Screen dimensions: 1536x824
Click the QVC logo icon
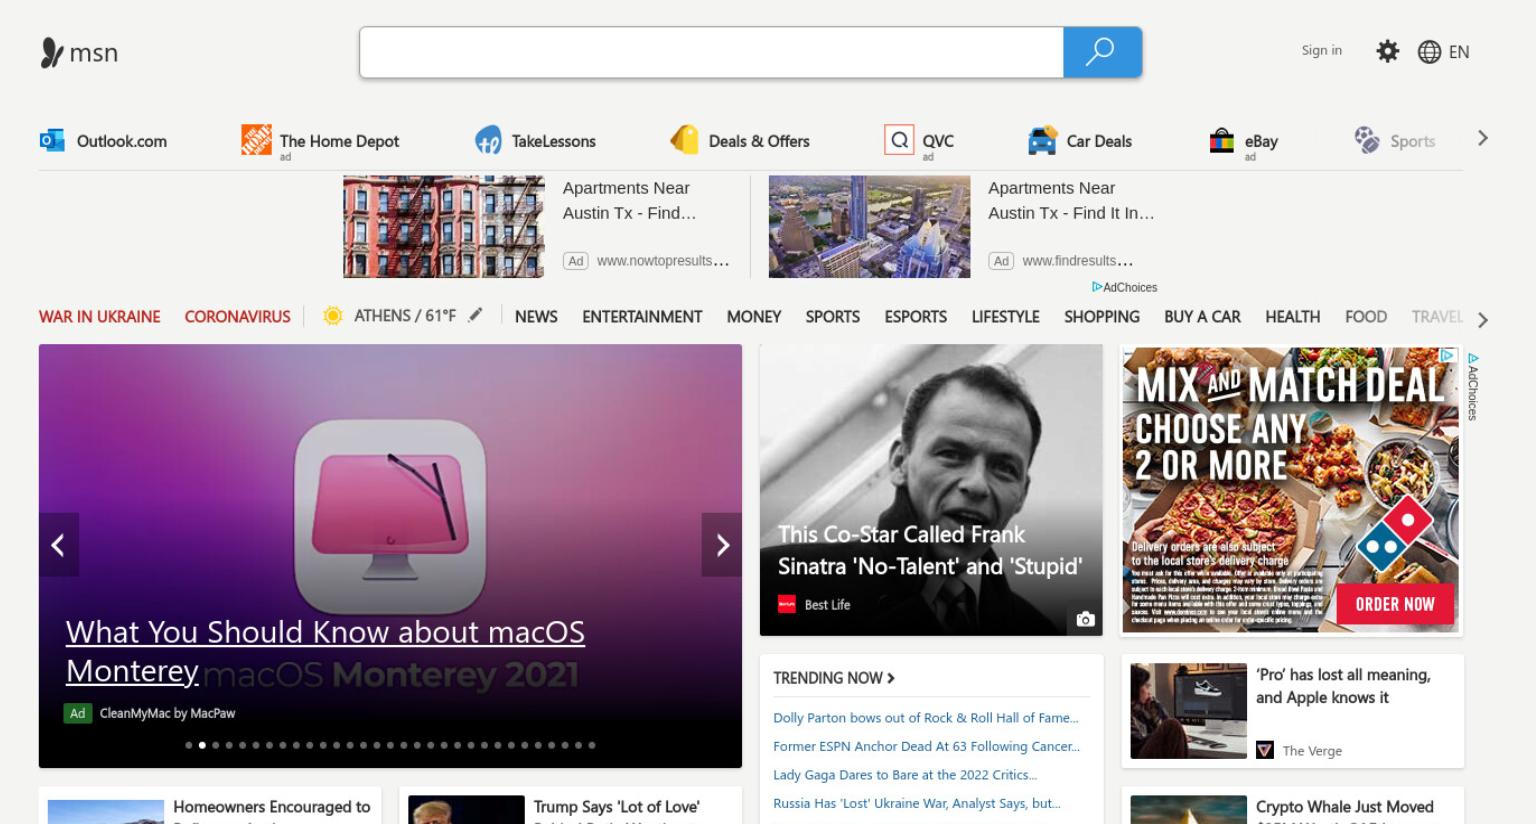[899, 140]
